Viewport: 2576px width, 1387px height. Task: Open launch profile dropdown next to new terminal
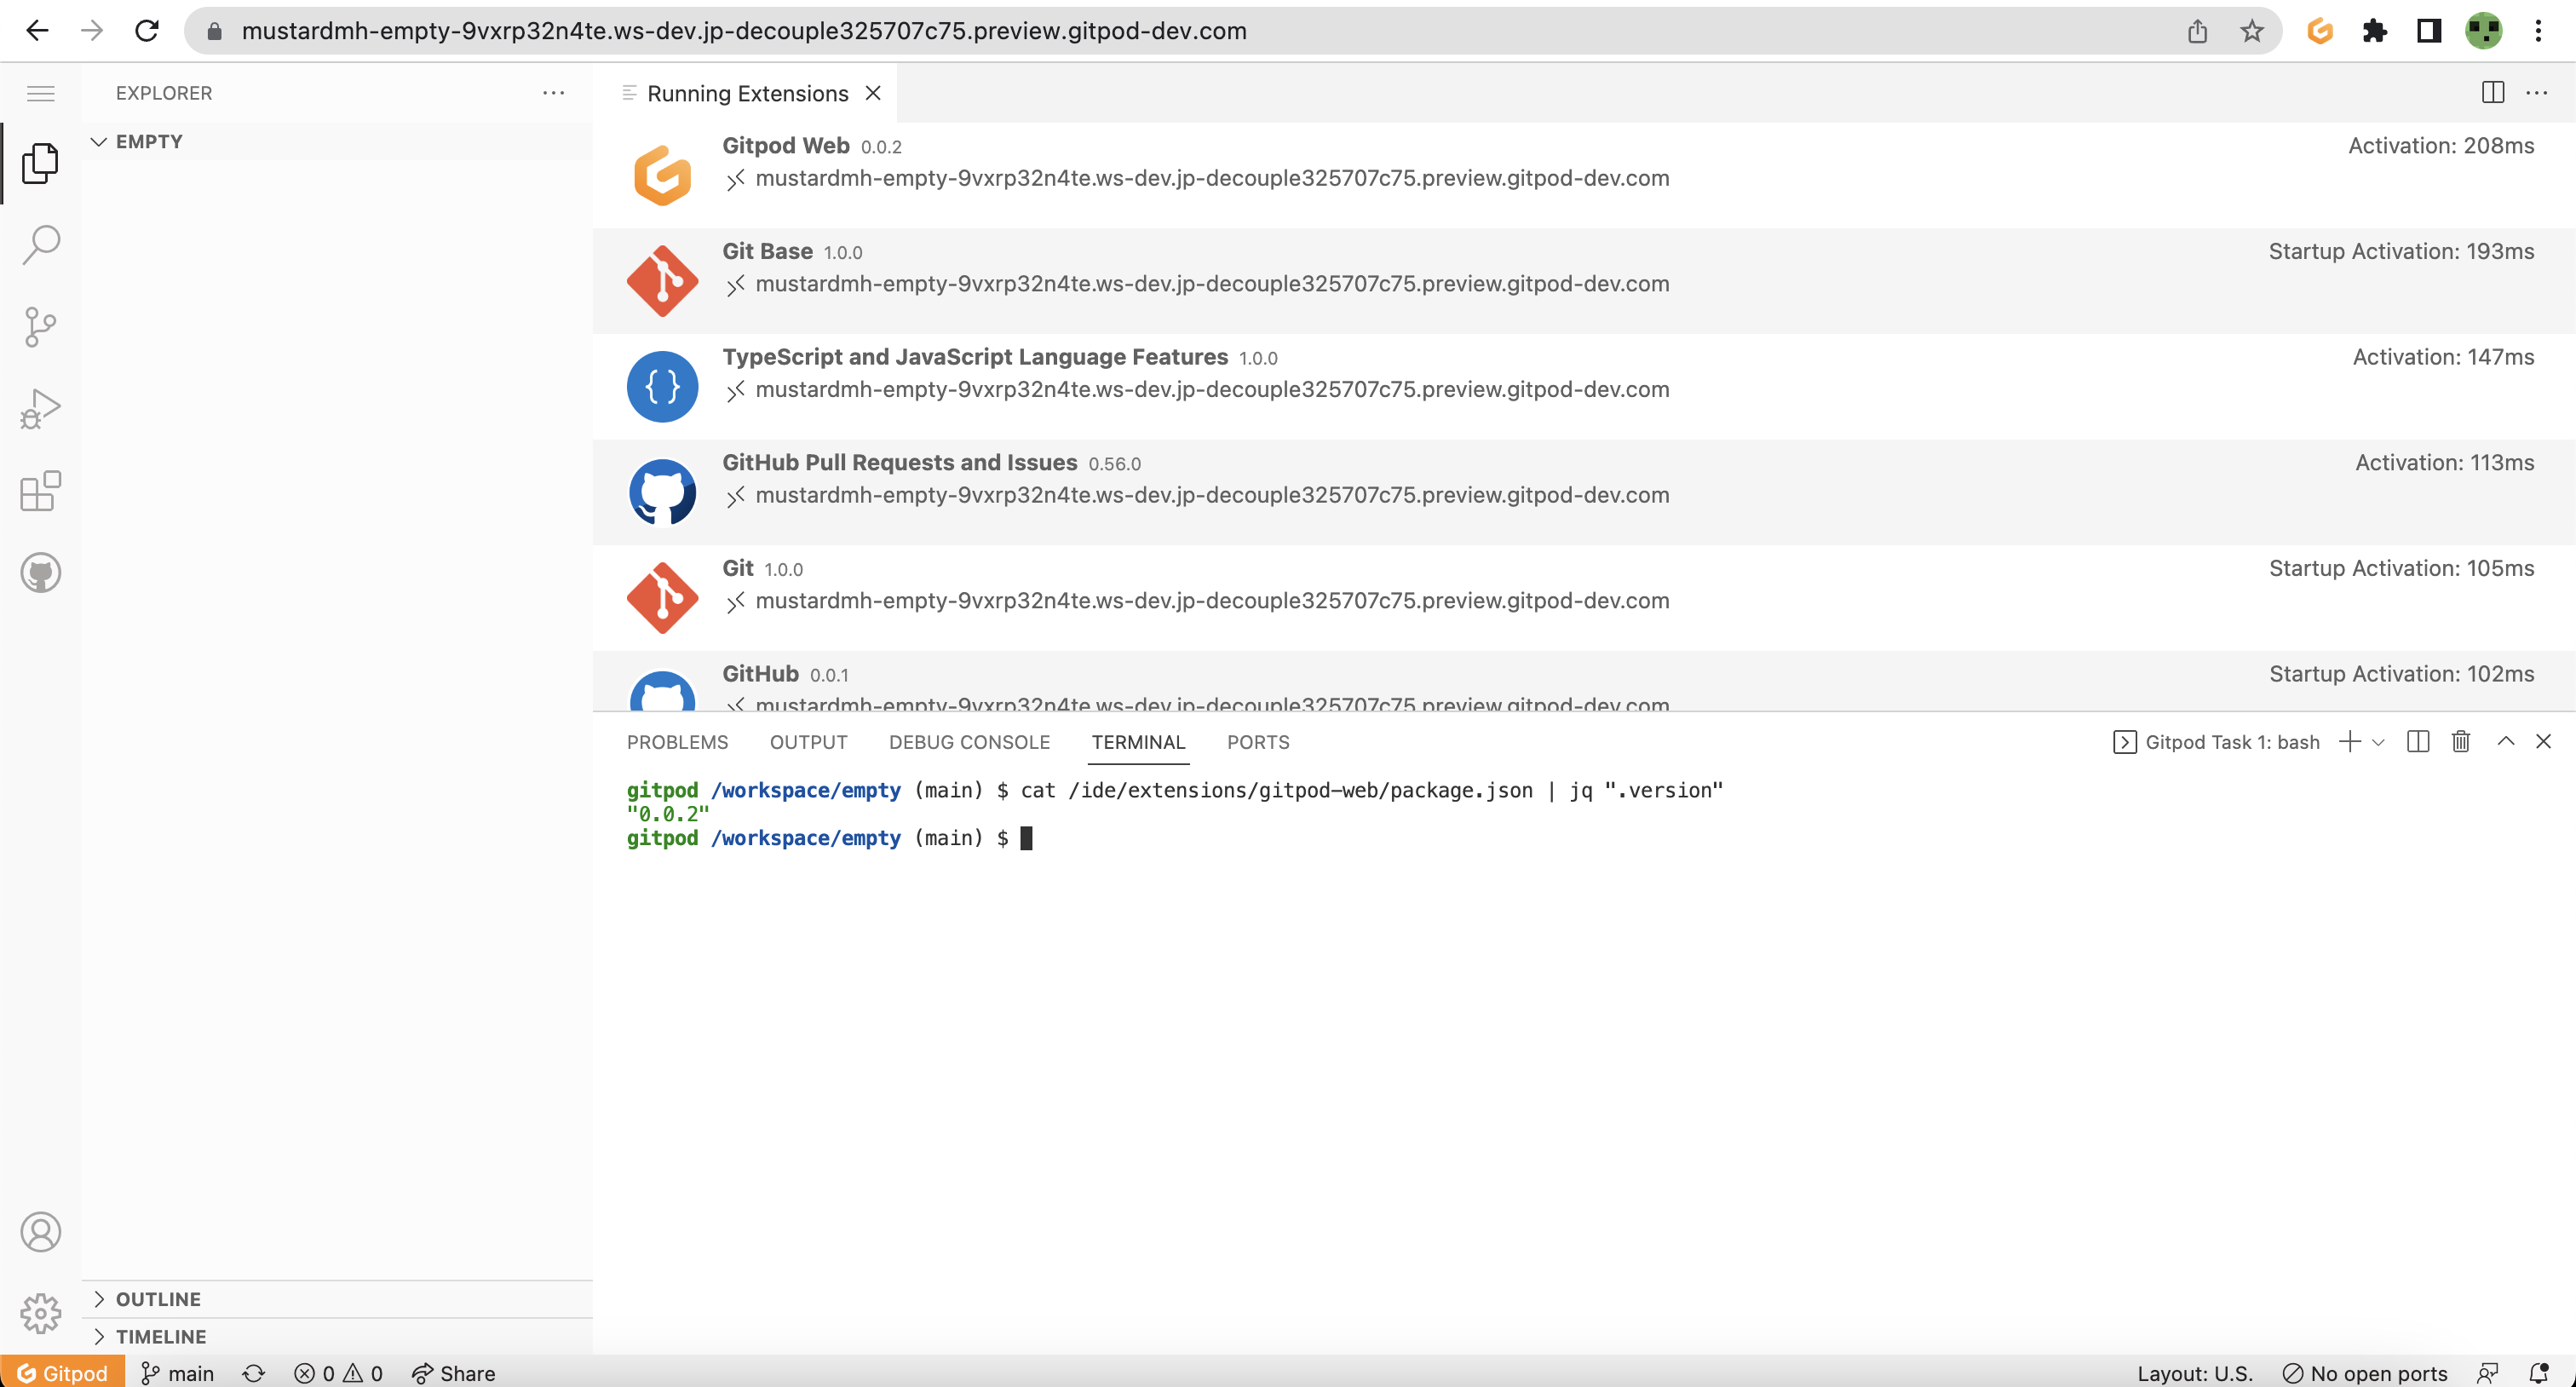coord(2379,743)
